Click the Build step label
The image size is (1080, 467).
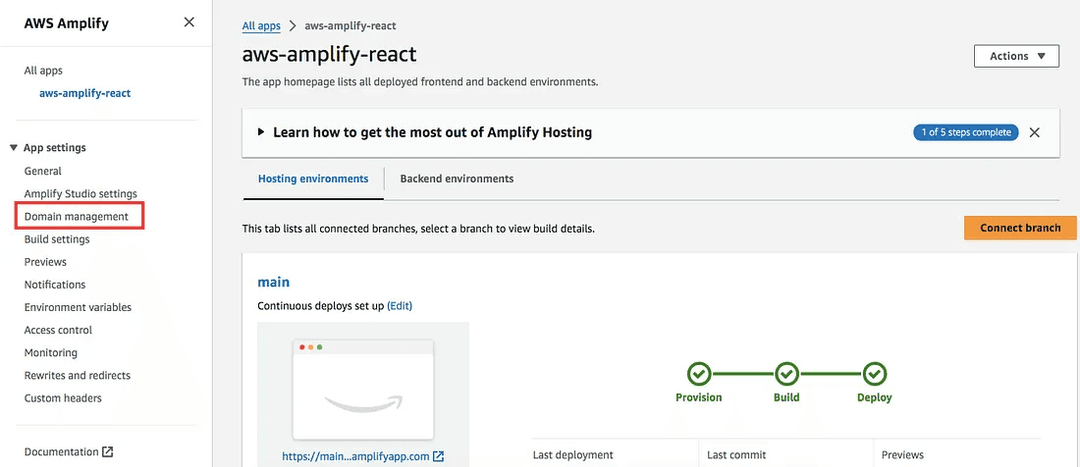787,398
